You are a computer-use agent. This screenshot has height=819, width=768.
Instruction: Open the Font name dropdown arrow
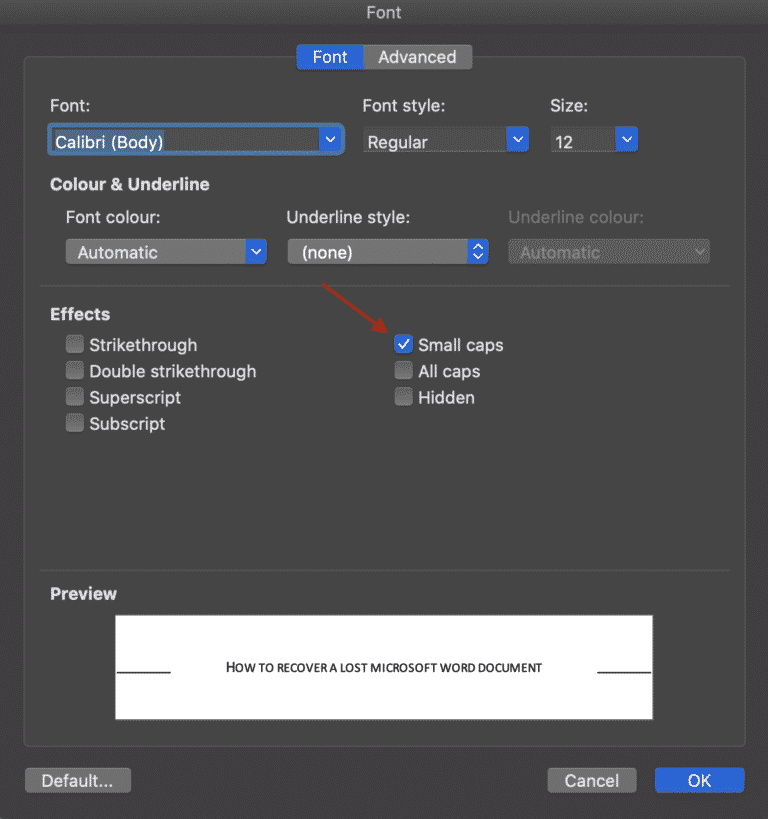click(x=330, y=139)
